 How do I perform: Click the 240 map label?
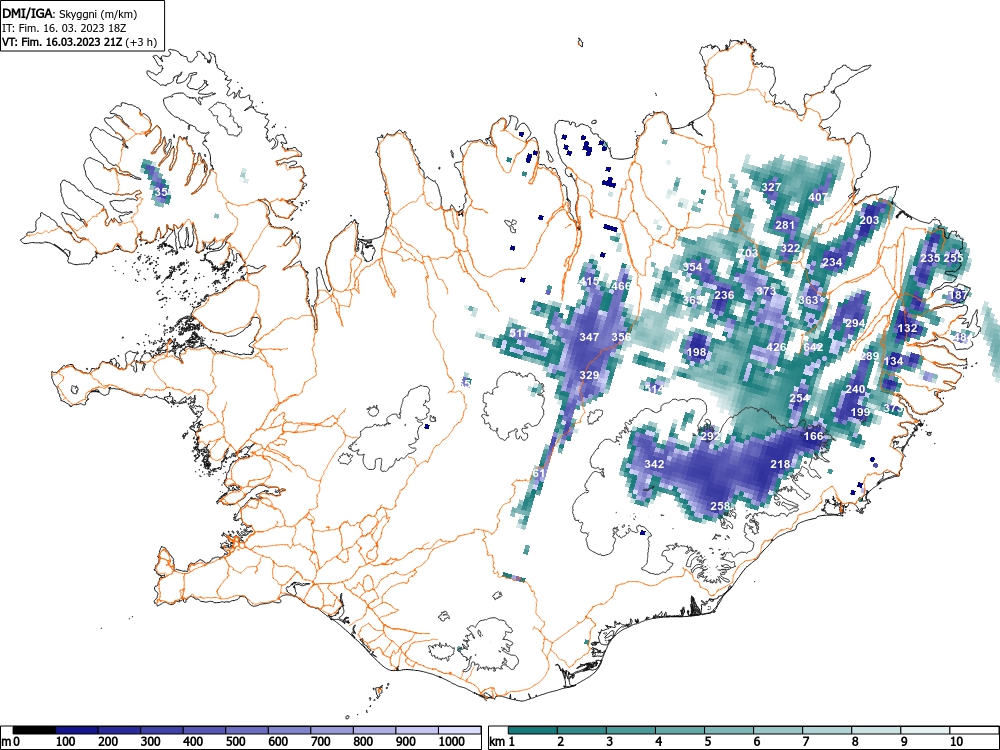[855, 389]
